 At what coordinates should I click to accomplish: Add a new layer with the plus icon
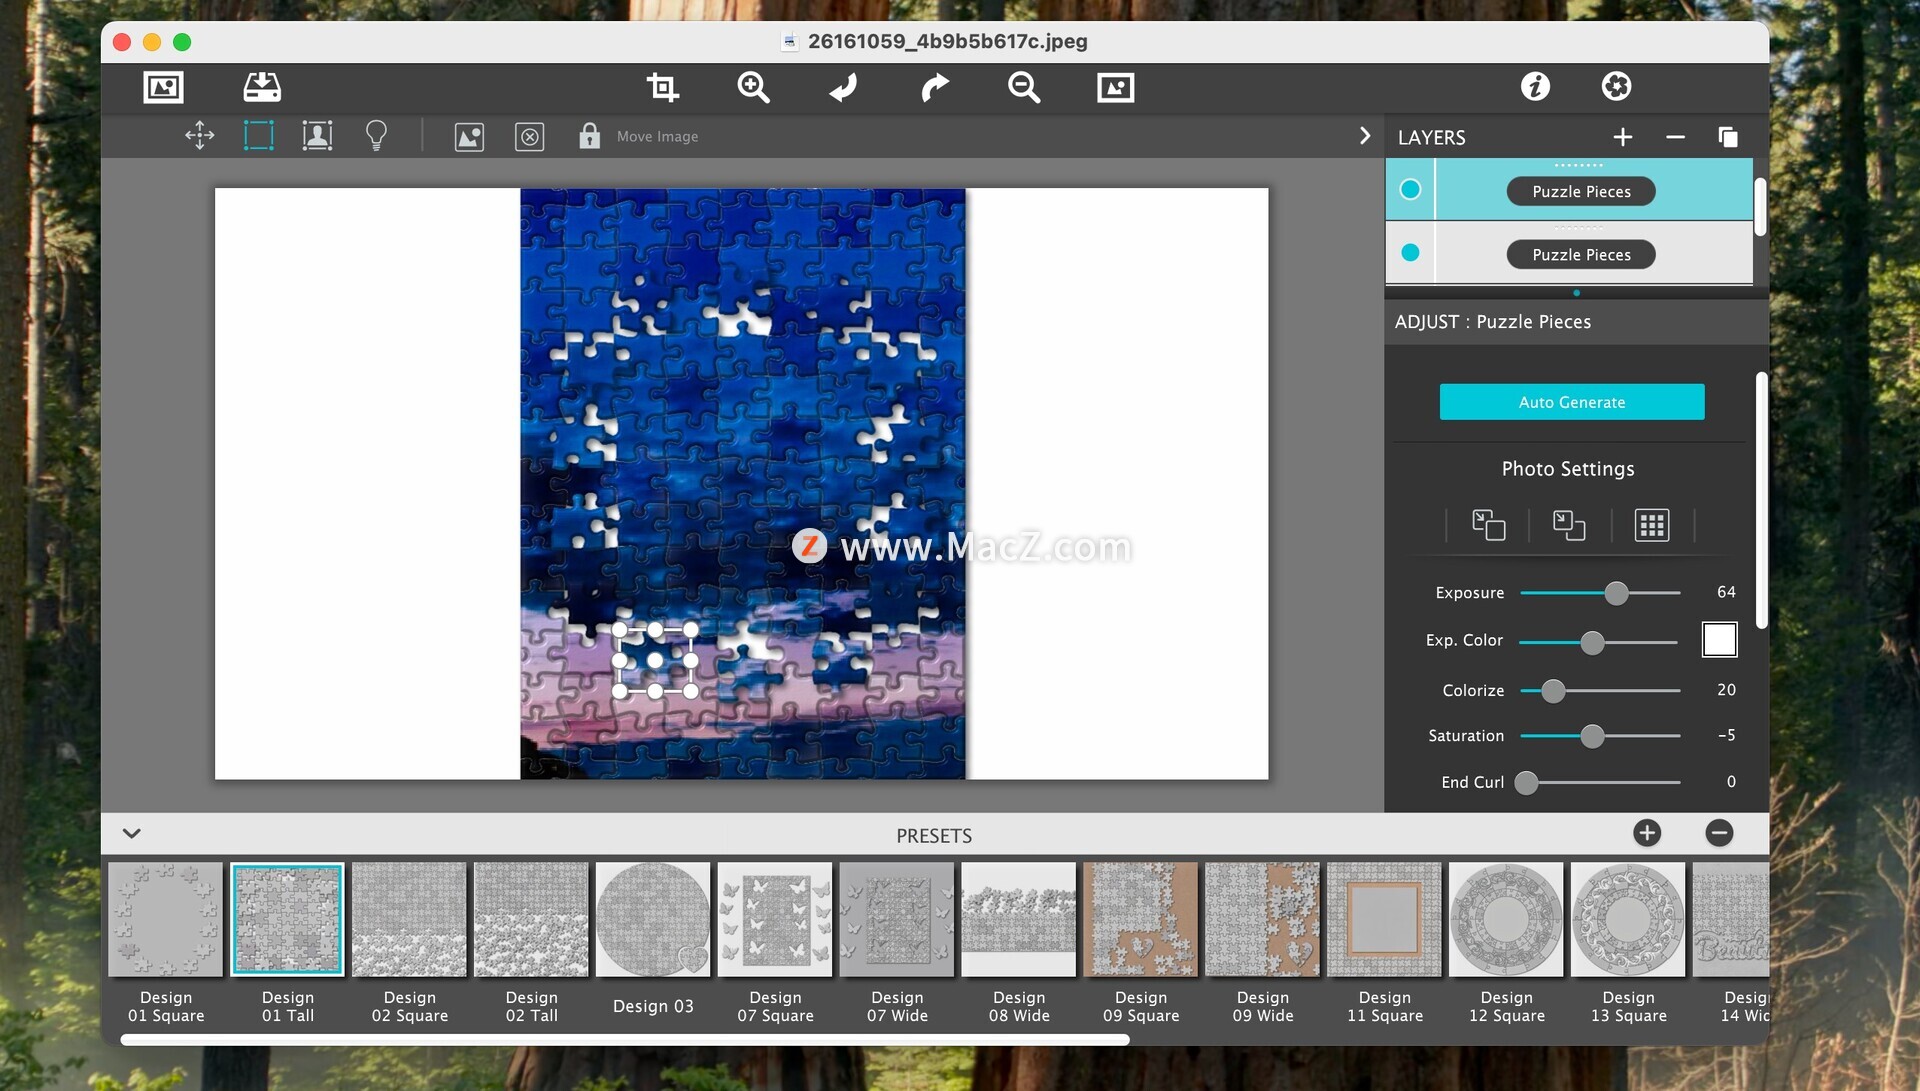pos(1622,137)
